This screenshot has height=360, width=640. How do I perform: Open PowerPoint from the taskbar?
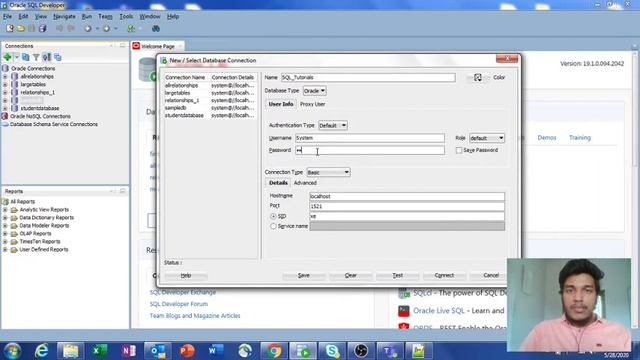[187, 351]
